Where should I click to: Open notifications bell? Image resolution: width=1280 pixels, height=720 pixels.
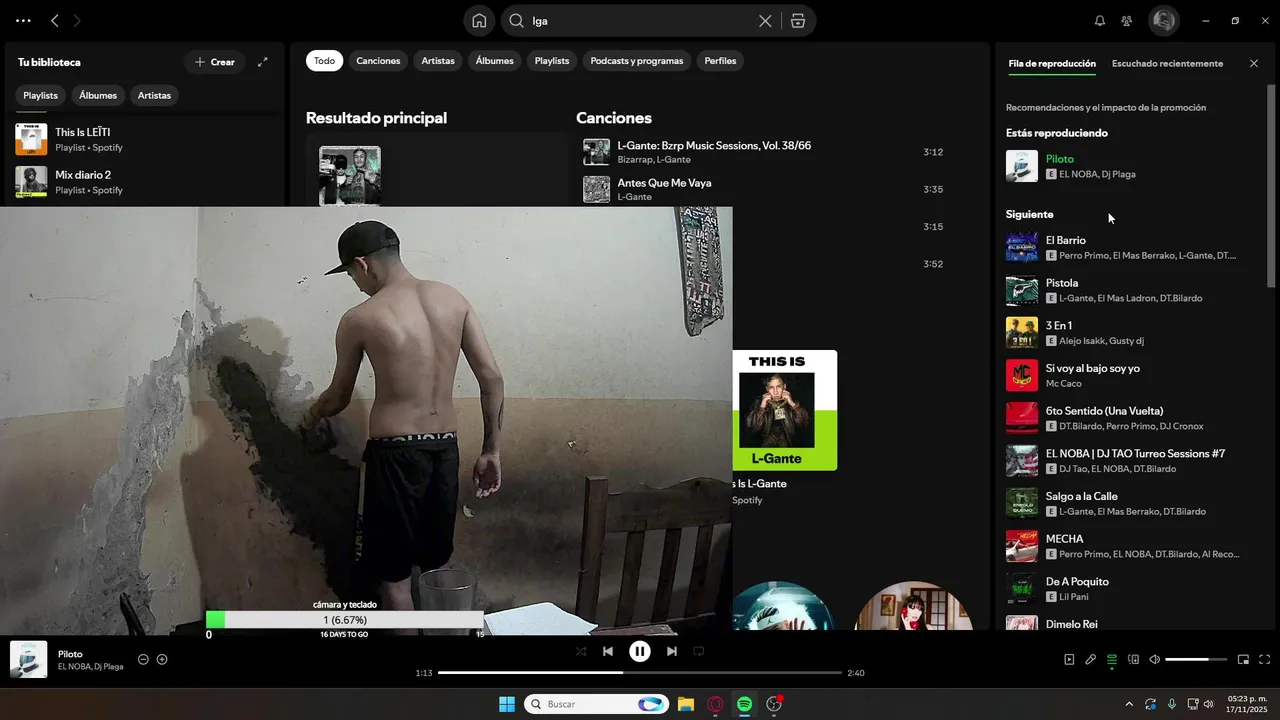click(1100, 21)
